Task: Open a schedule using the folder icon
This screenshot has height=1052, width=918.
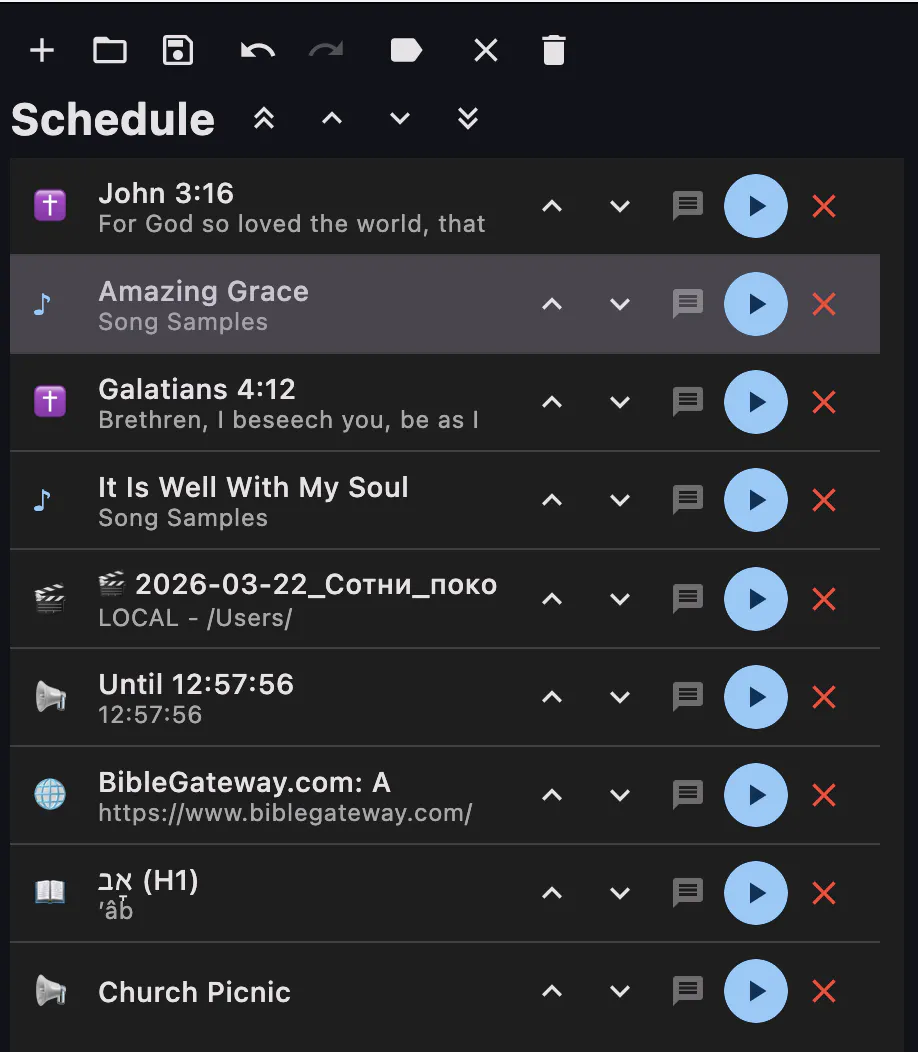Action: 110,50
